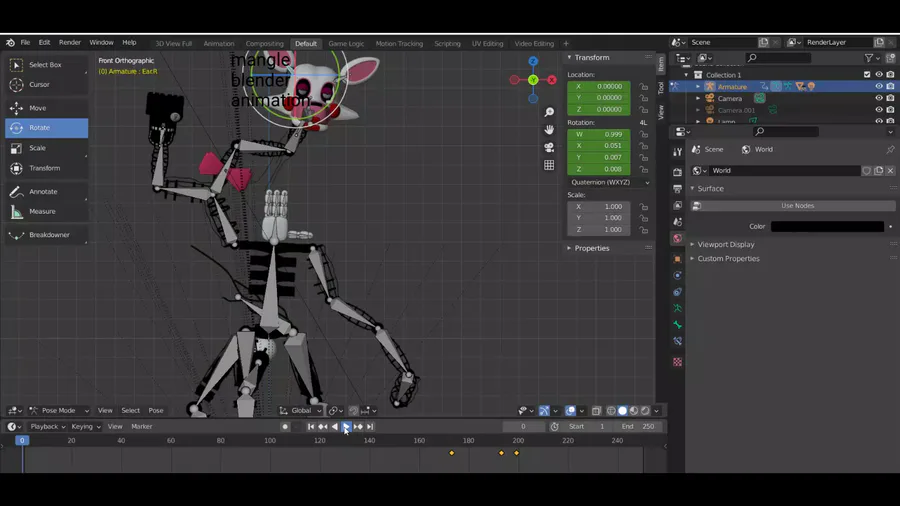Viewport: 900px width, 506px height.
Task: Switch to the Animation workspace tab
Action: (219, 44)
